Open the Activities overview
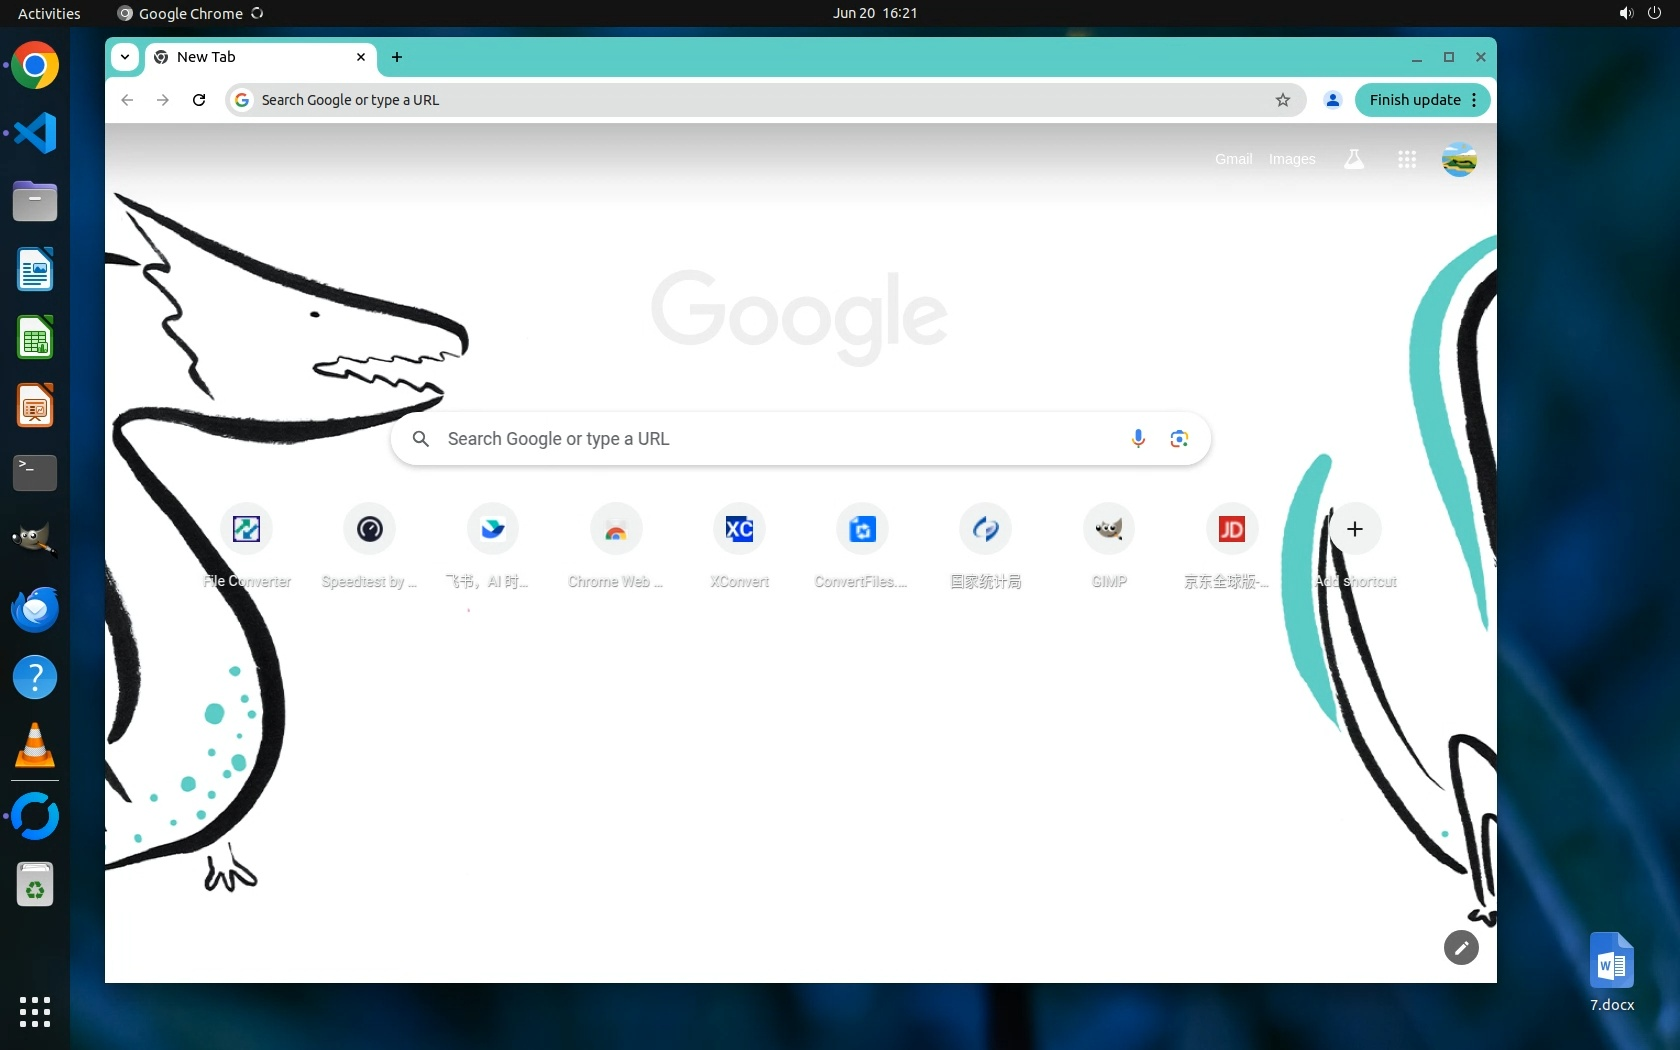Viewport: 1680px width, 1050px height. point(49,13)
